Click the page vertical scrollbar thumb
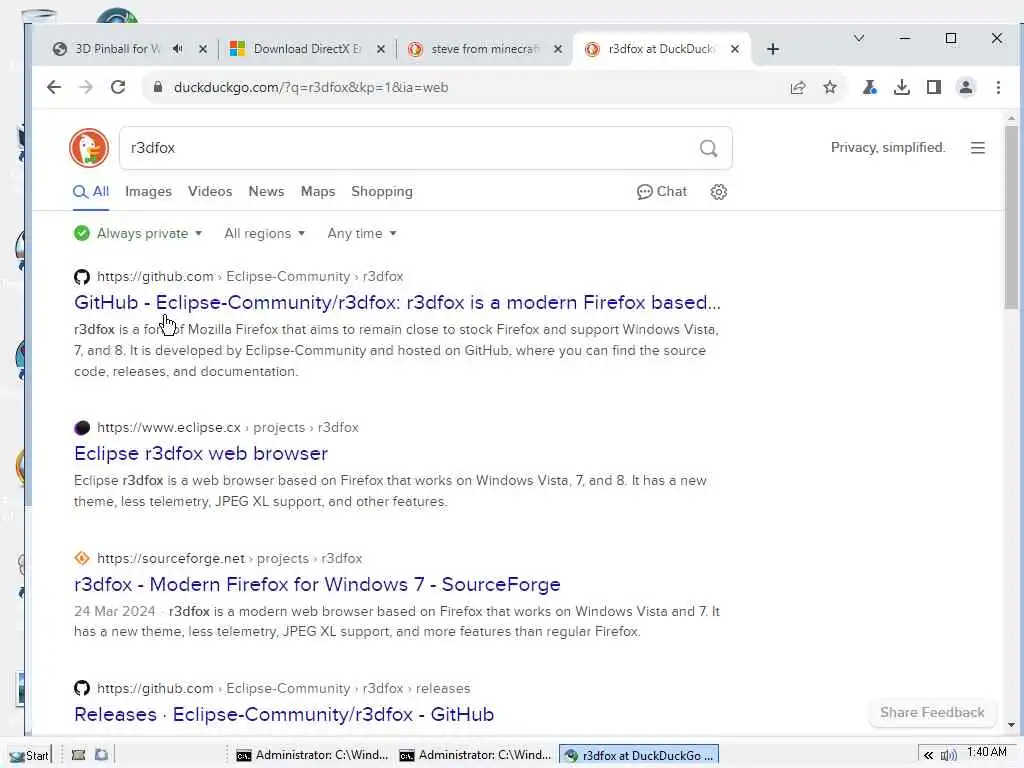Image resolution: width=1024 pixels, height=768 pixels. [x=1011, y=217]
